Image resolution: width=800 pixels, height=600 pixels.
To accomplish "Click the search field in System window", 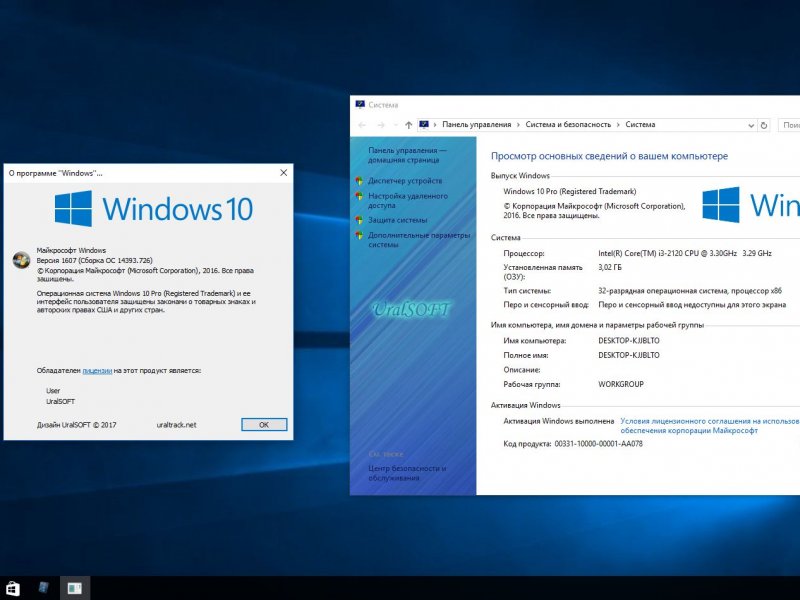I will click(x=789, y=125).
